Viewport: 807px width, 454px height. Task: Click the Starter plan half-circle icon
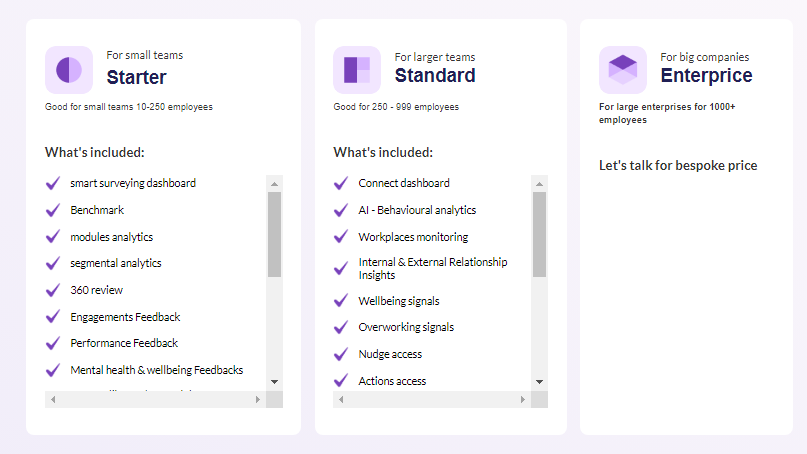pyautogui.click(x=69, y=70)
